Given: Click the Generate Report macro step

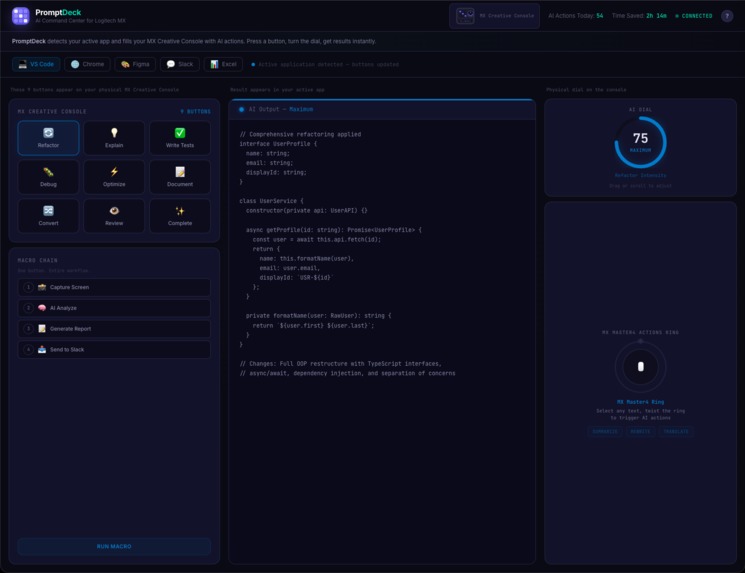Looking at the screenshot, I should [114, 329].
